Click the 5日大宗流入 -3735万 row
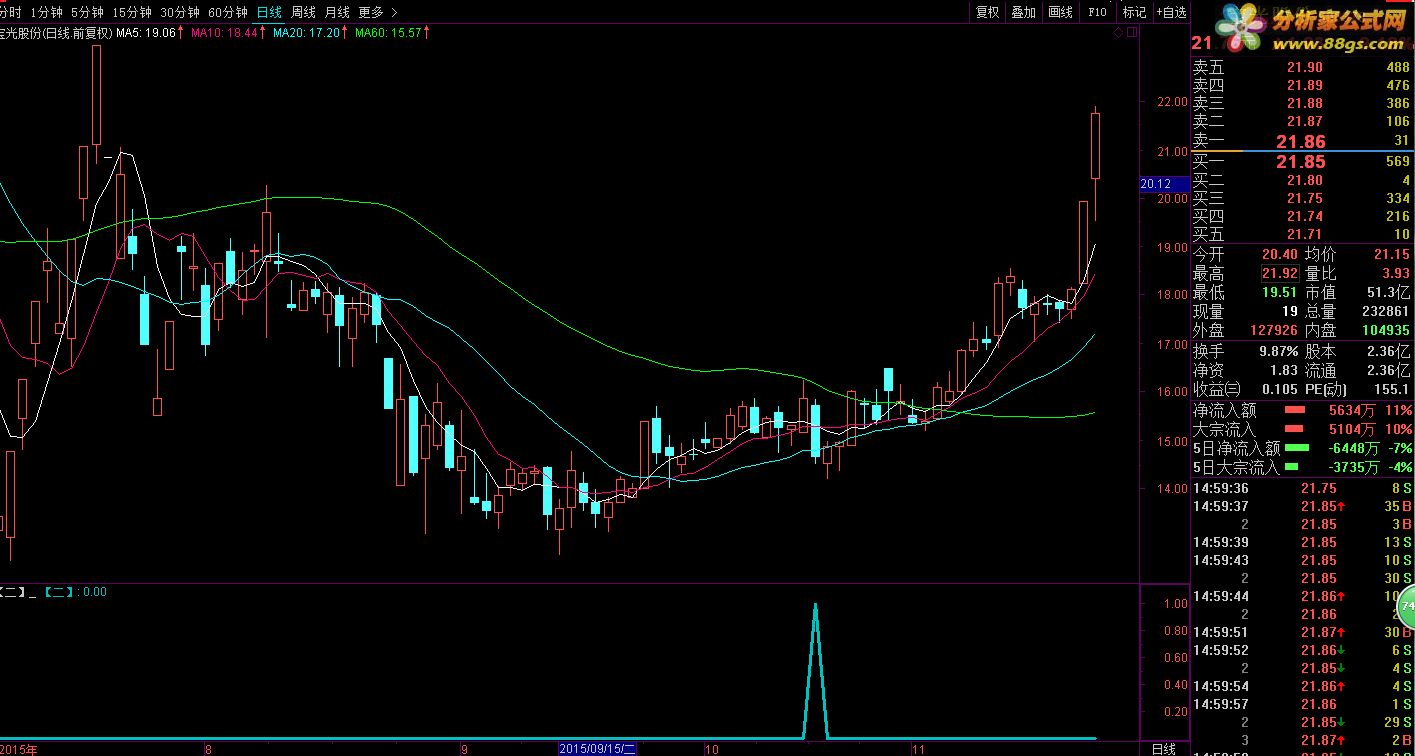The image size is (1415, 756). tap(1302, 467)
